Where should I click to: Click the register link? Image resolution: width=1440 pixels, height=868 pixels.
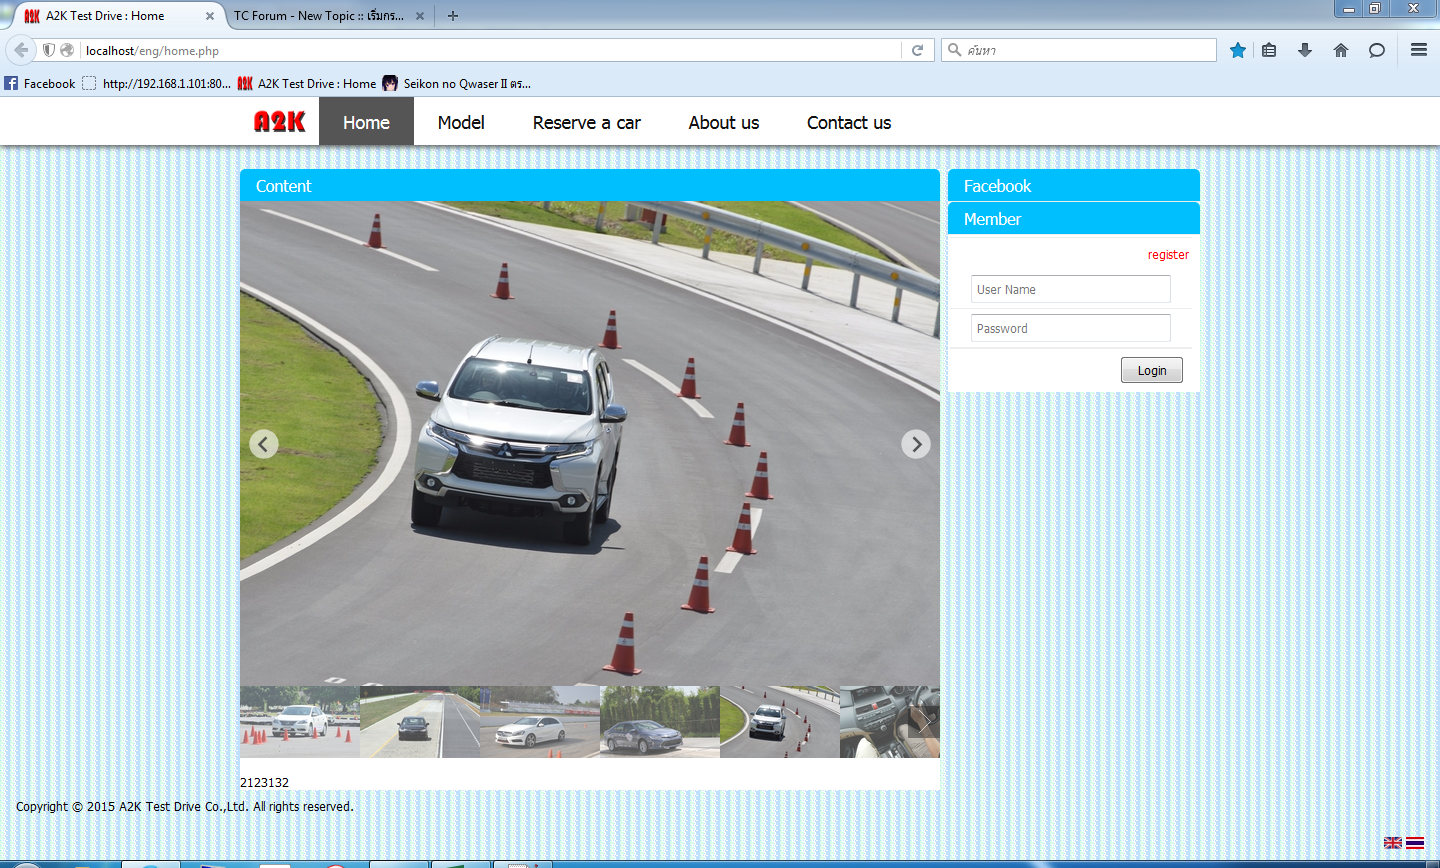[1168, 255]
